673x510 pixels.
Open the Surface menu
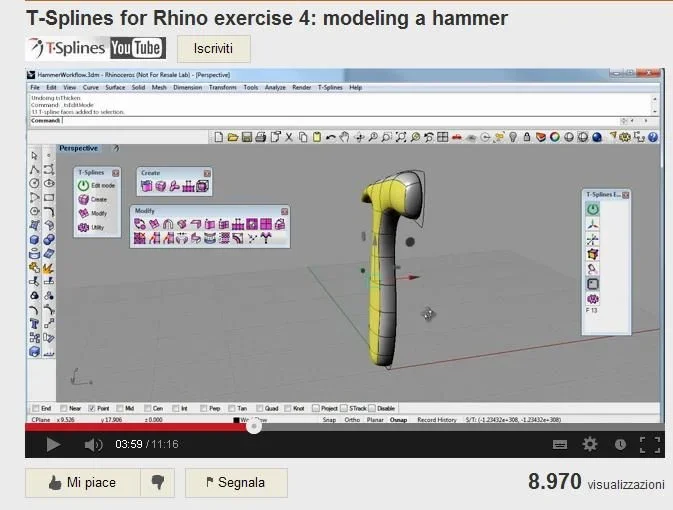[115, 88]
